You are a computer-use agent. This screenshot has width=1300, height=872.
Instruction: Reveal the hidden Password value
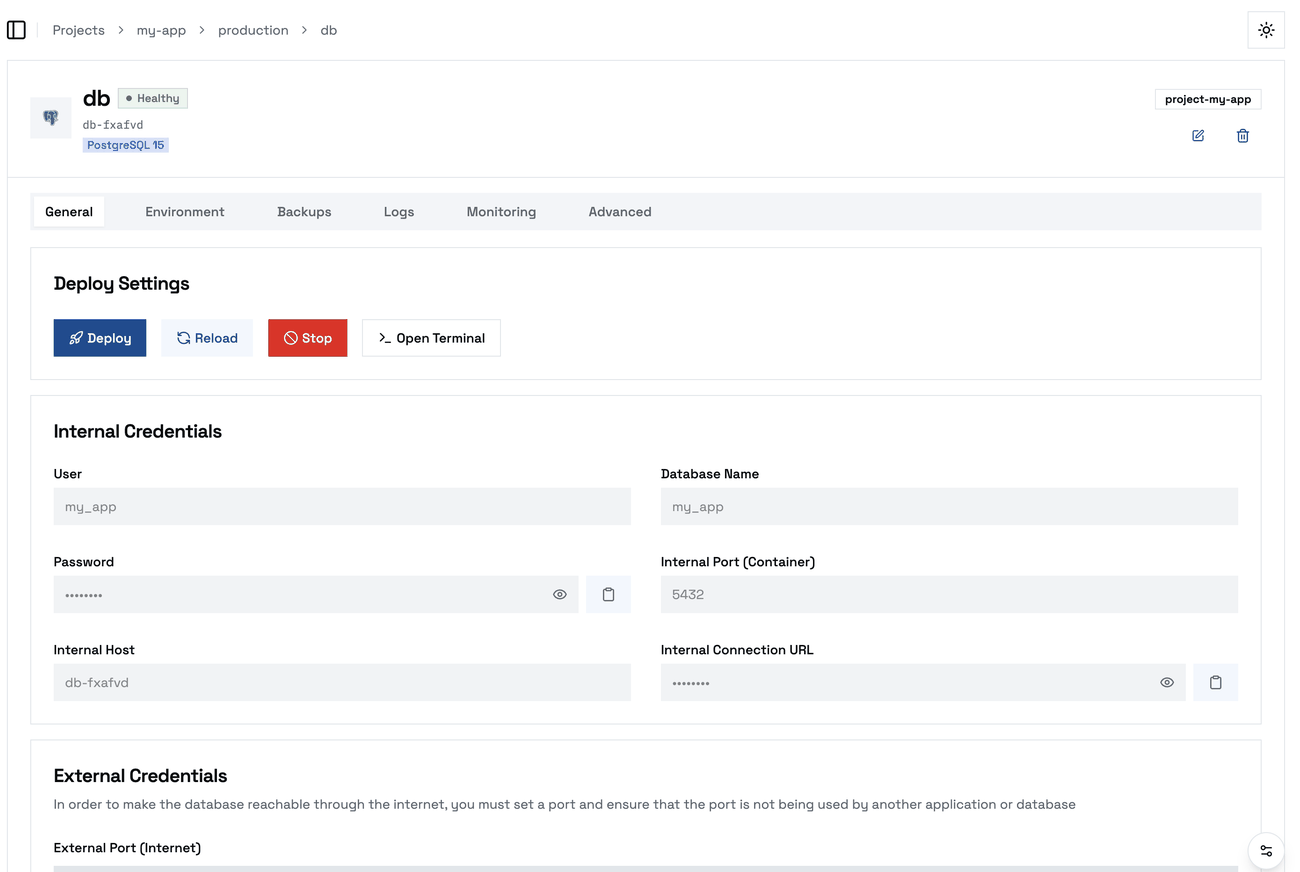pos(560,595)
